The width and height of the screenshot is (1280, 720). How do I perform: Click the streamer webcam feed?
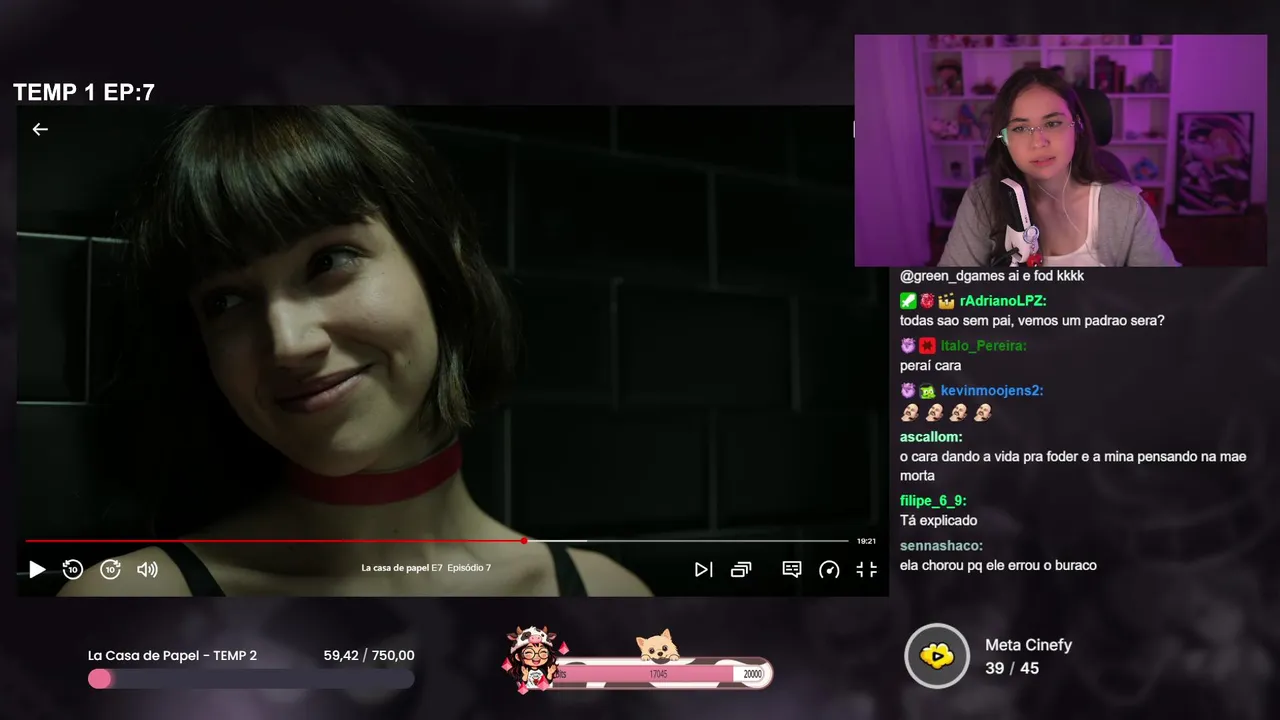(x=1060, y=151)
